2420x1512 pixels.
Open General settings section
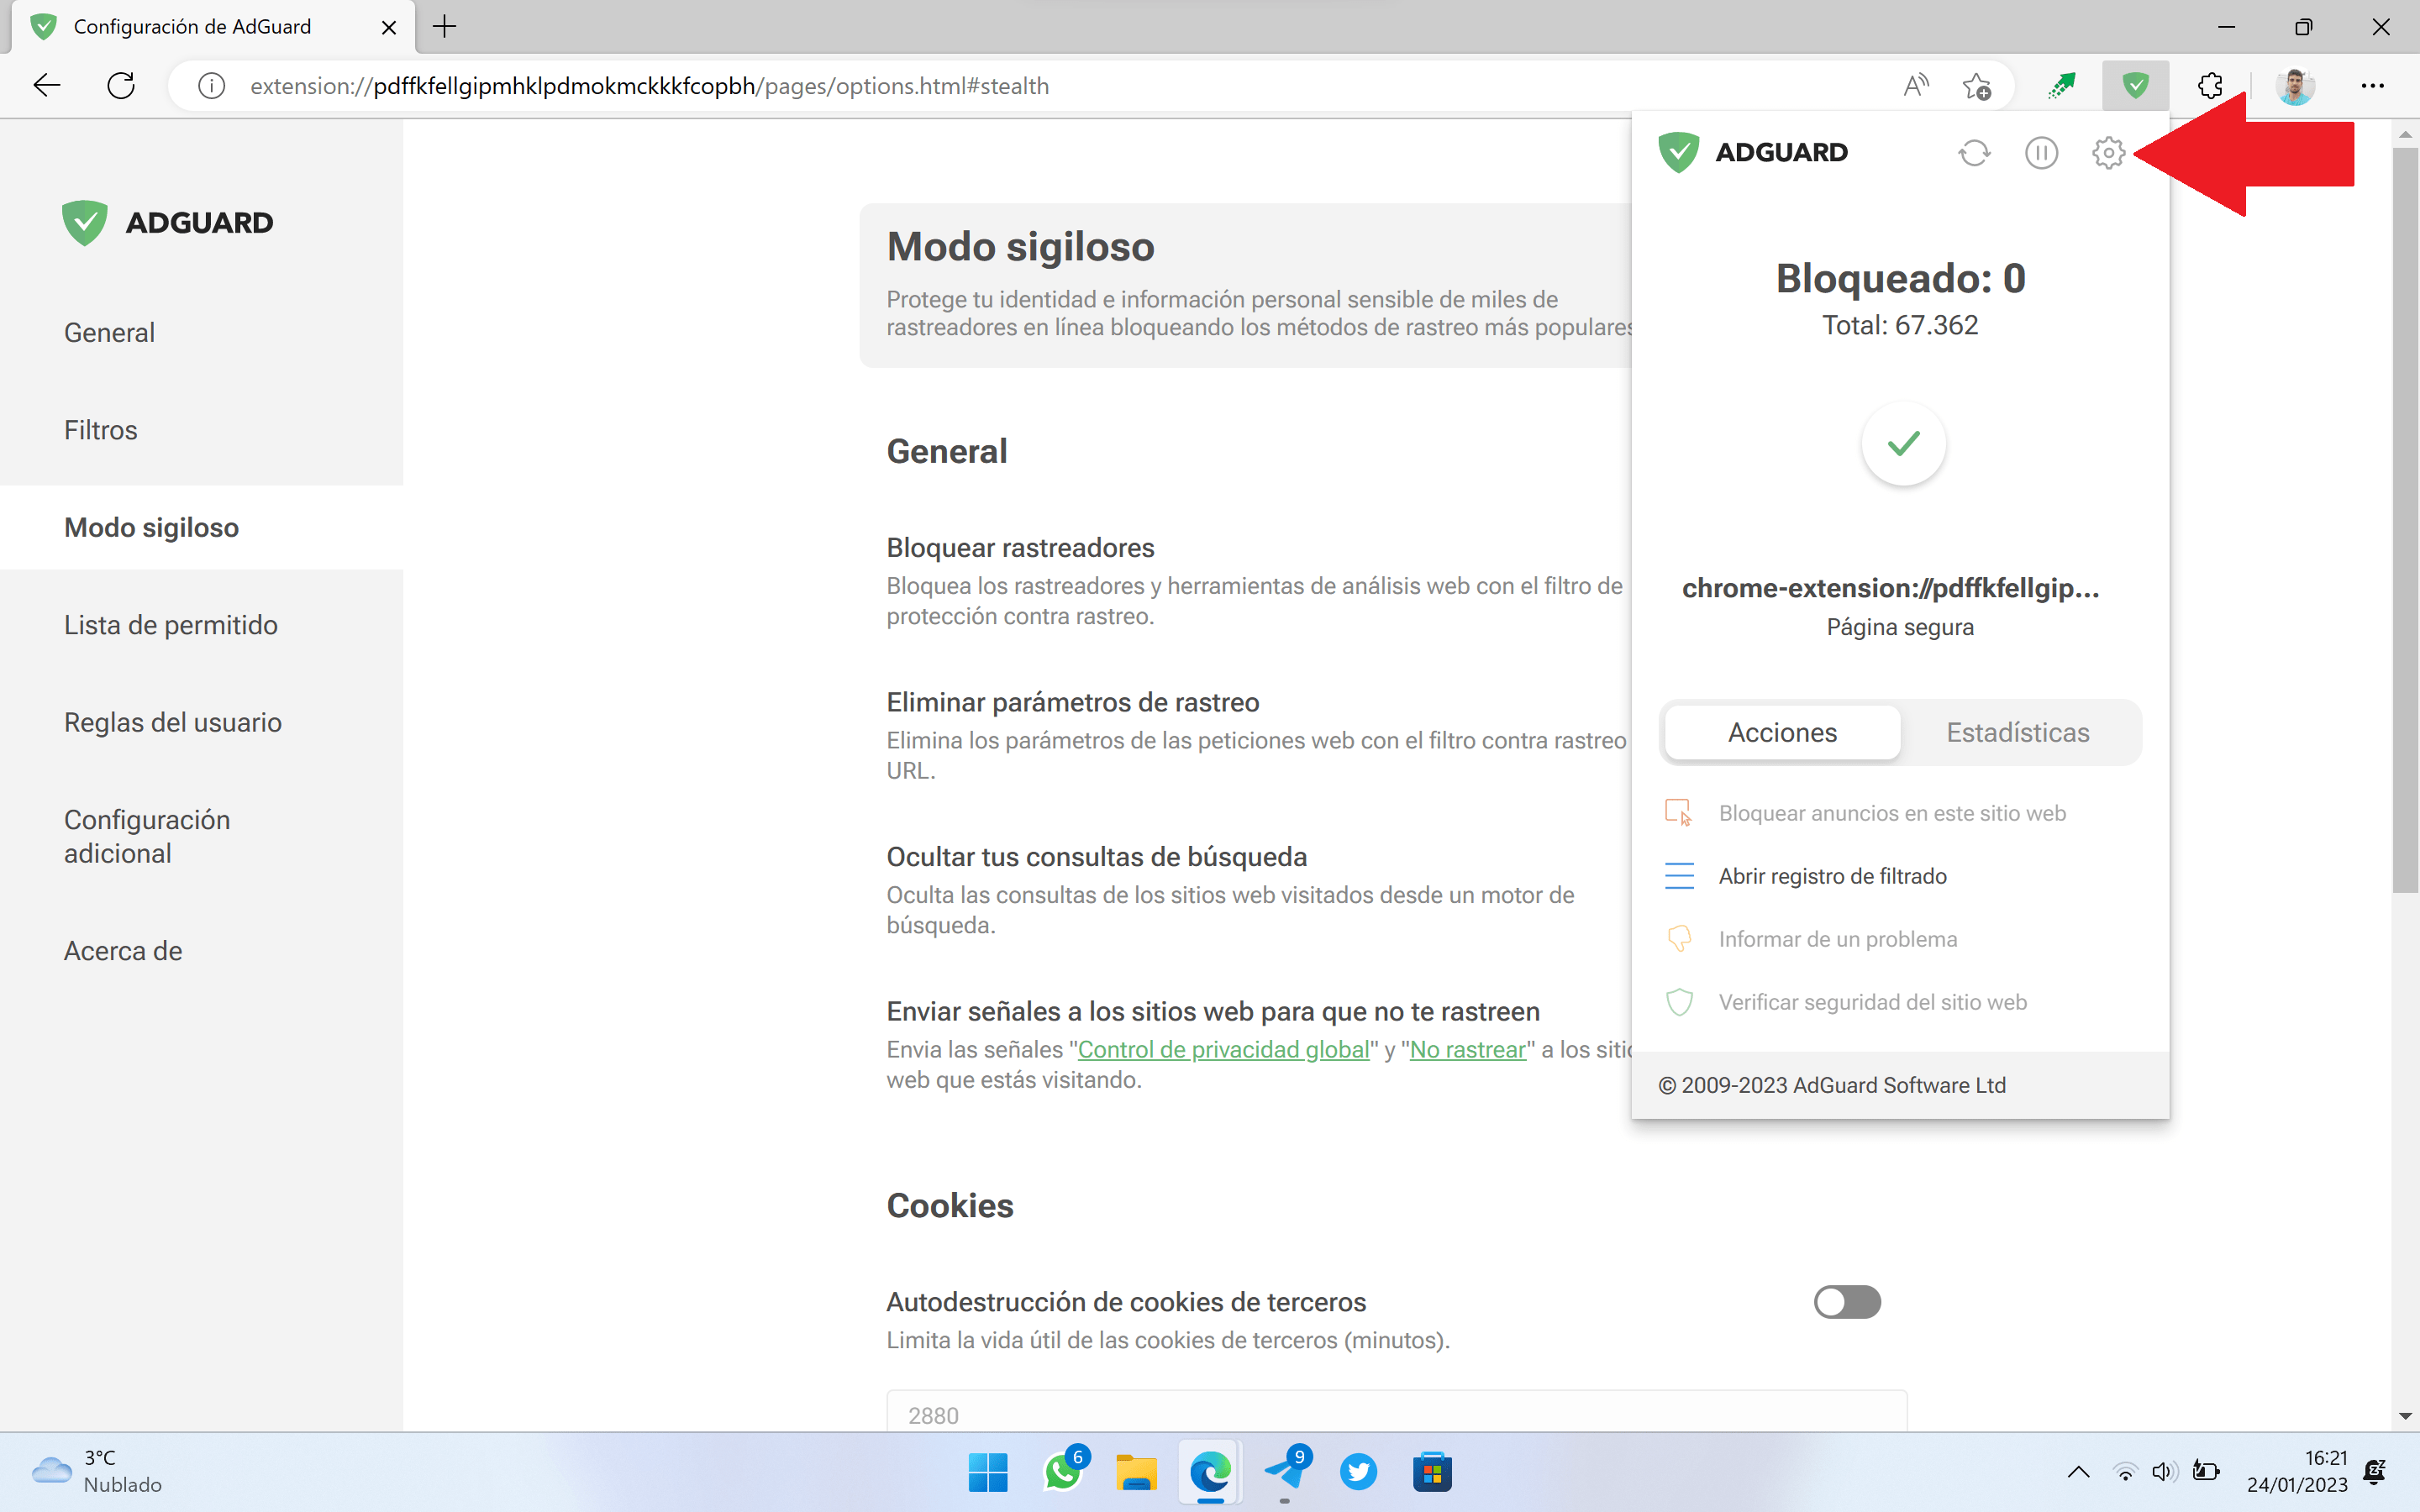point(109,333)
